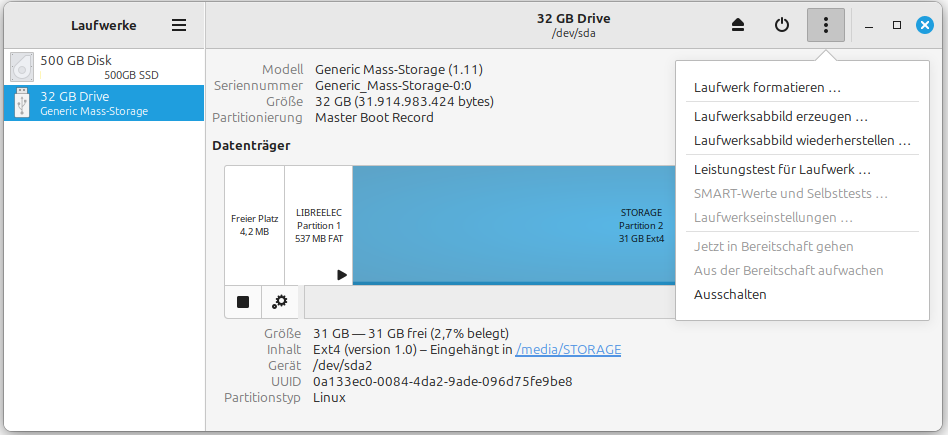This screenshot has height=435, width=948.
Task: Select 32 GB Drive in sidebar
Action: tap(104, 103)
